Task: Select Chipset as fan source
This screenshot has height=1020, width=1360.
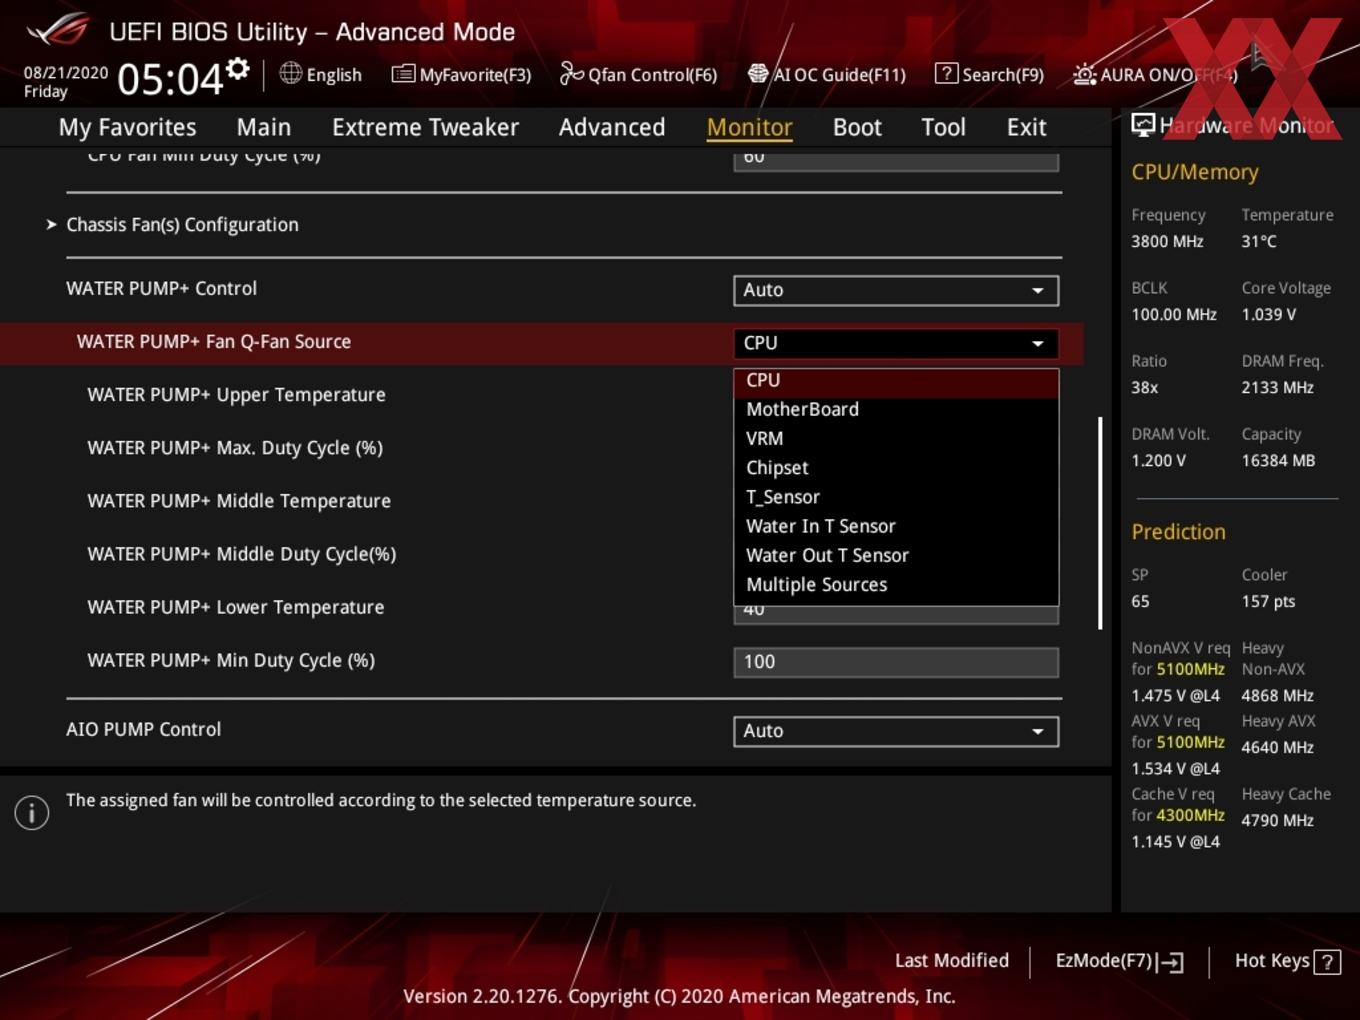Action: coord(896,468)
